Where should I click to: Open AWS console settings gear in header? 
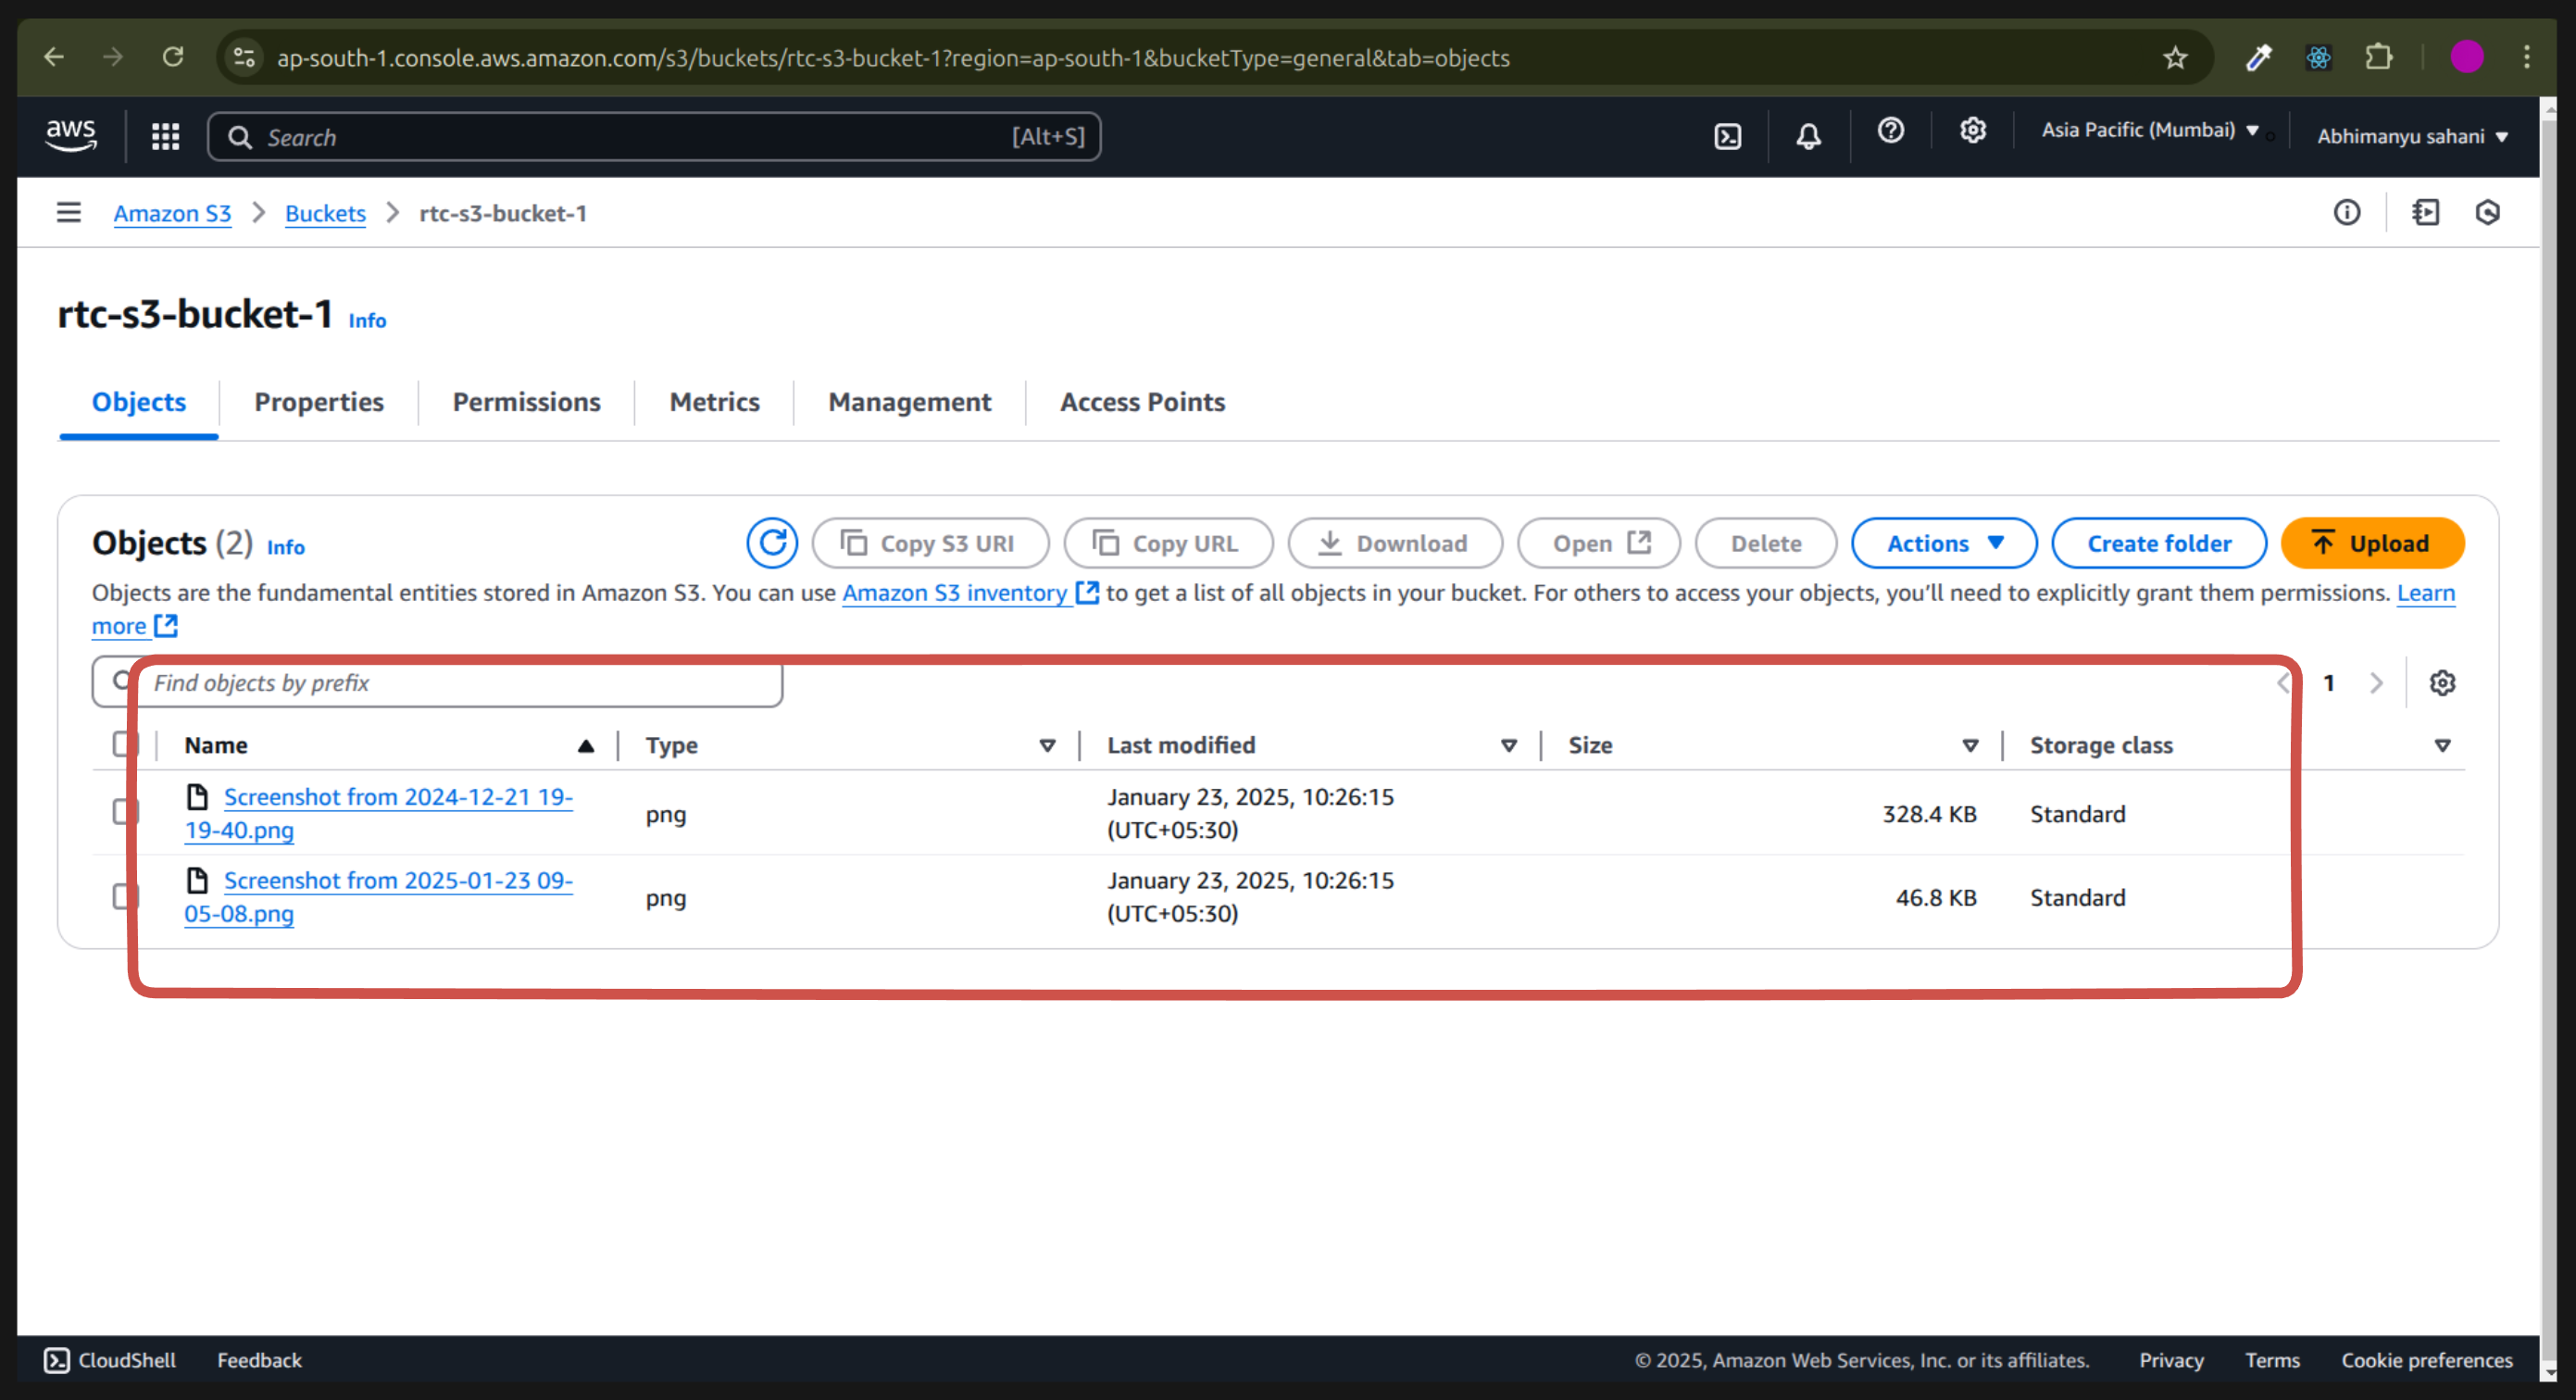tap(1972, 131)
